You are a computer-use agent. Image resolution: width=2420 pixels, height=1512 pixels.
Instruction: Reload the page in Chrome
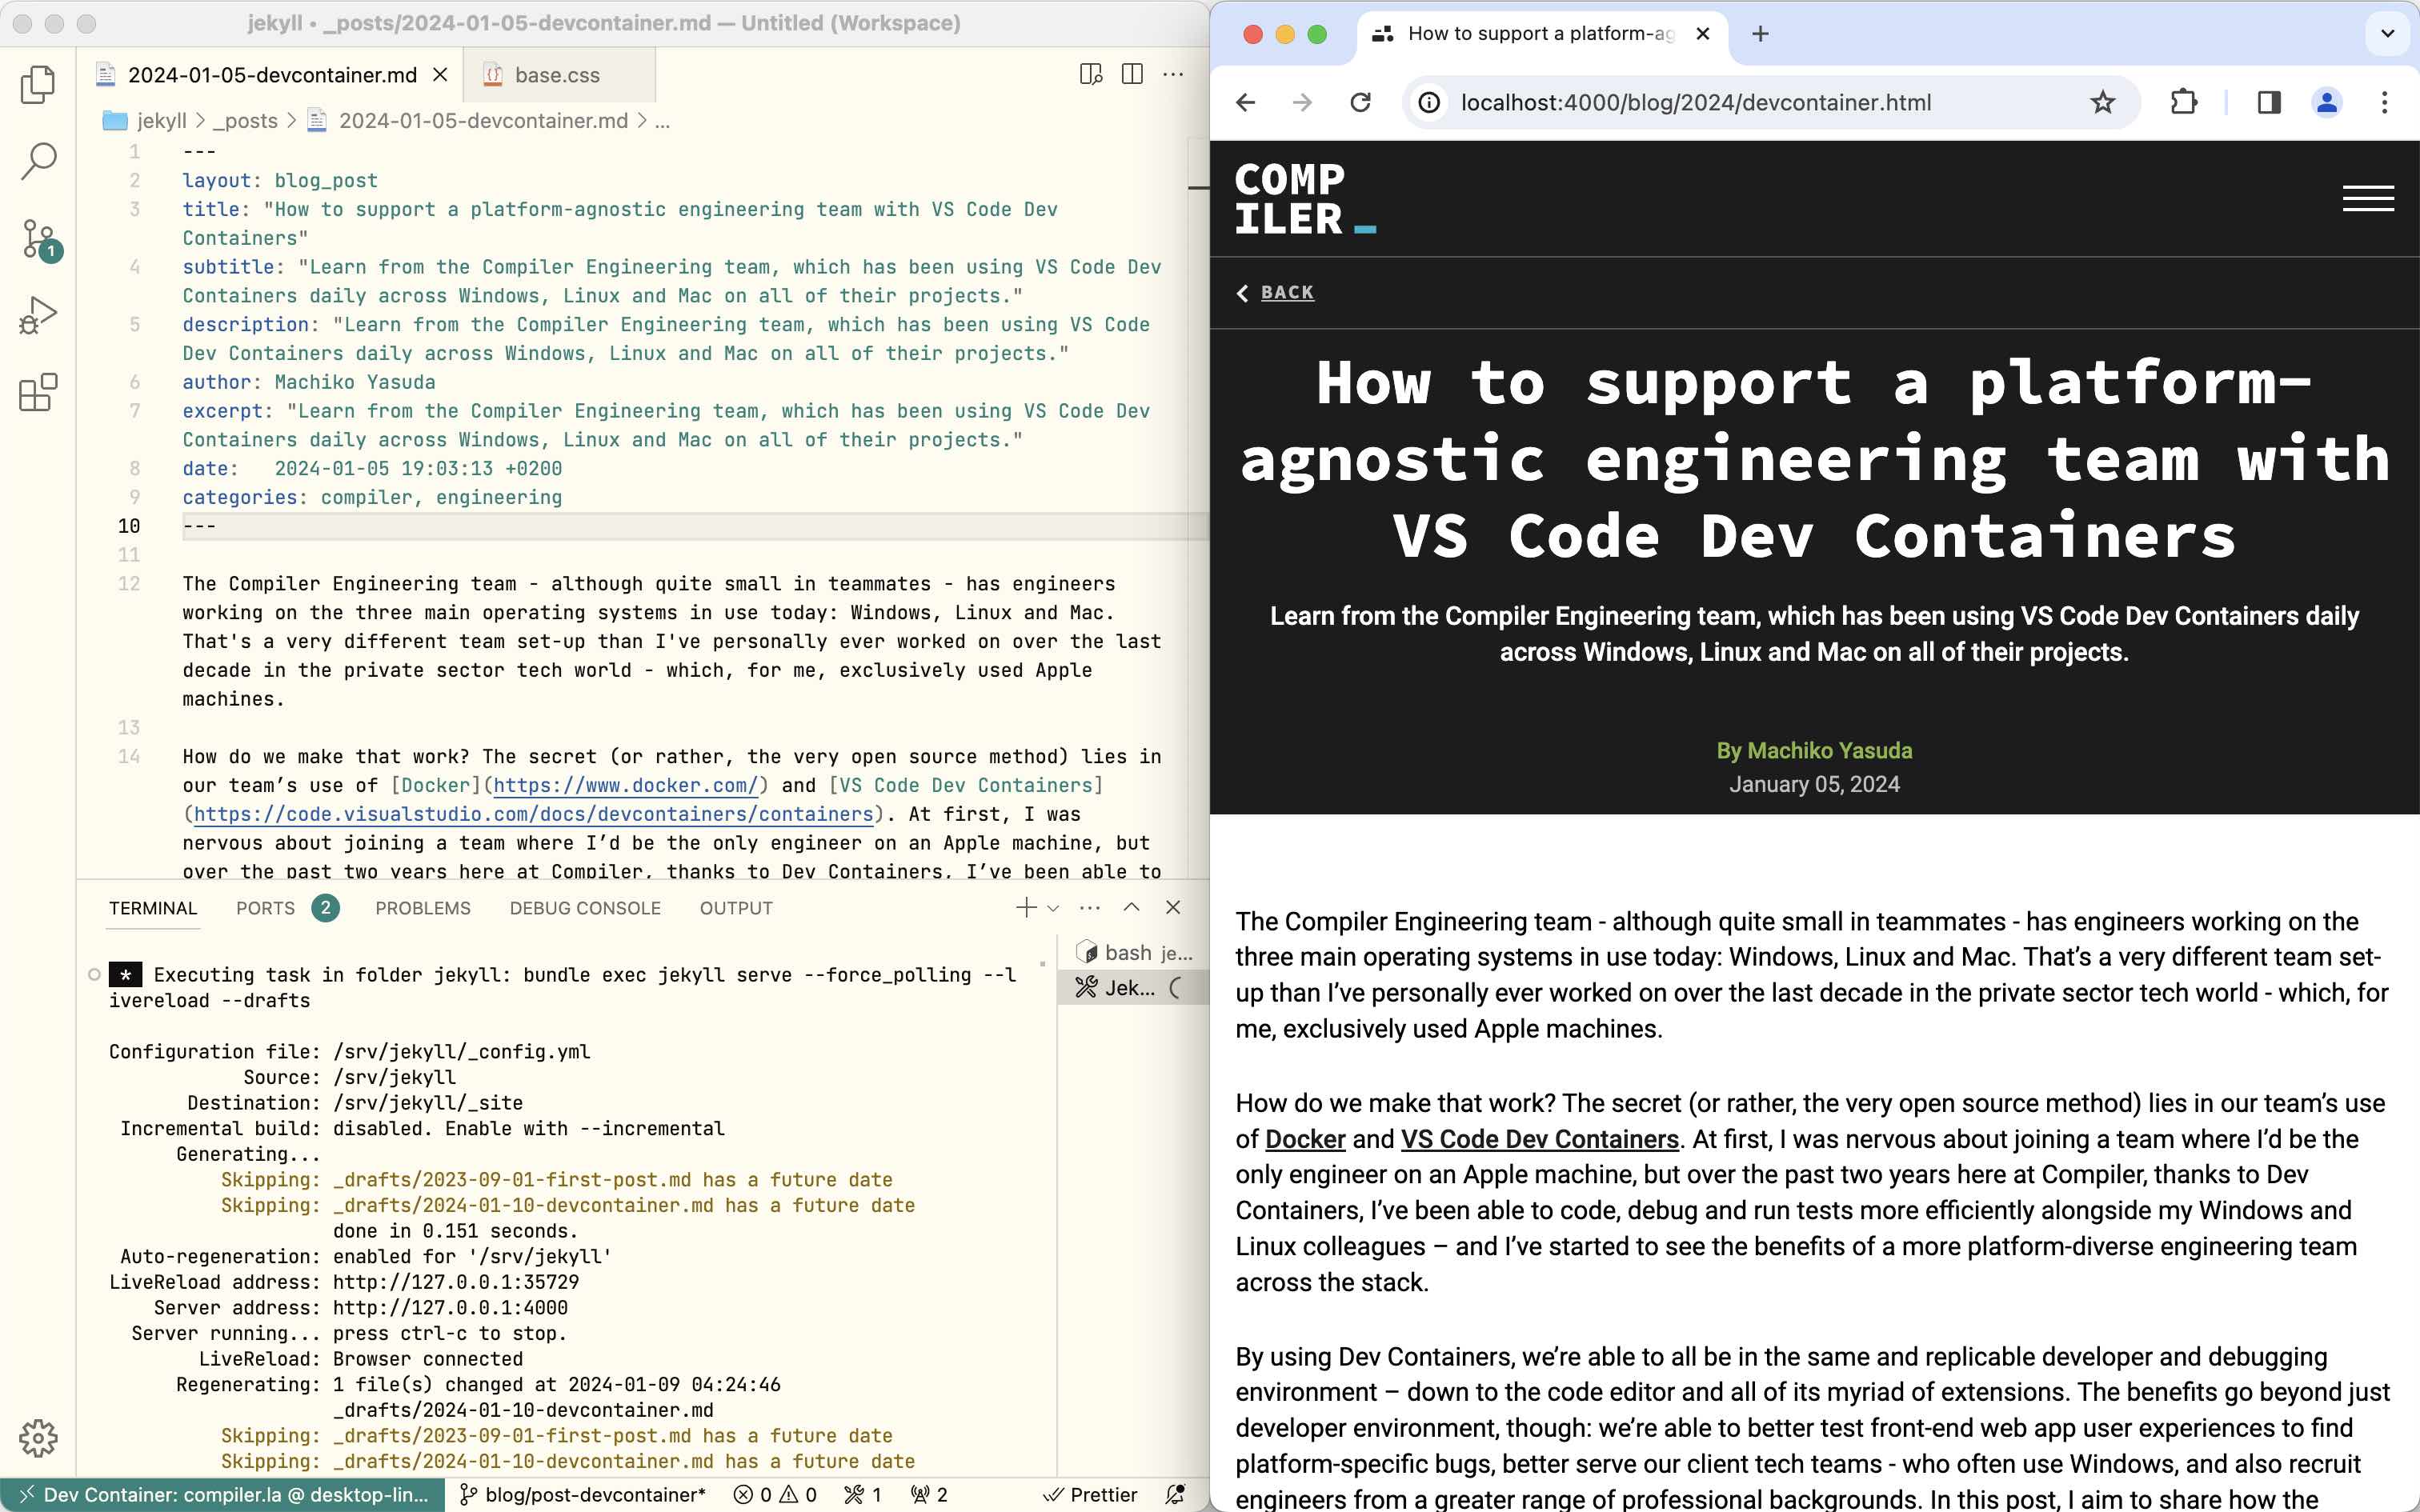(1360, 102)
